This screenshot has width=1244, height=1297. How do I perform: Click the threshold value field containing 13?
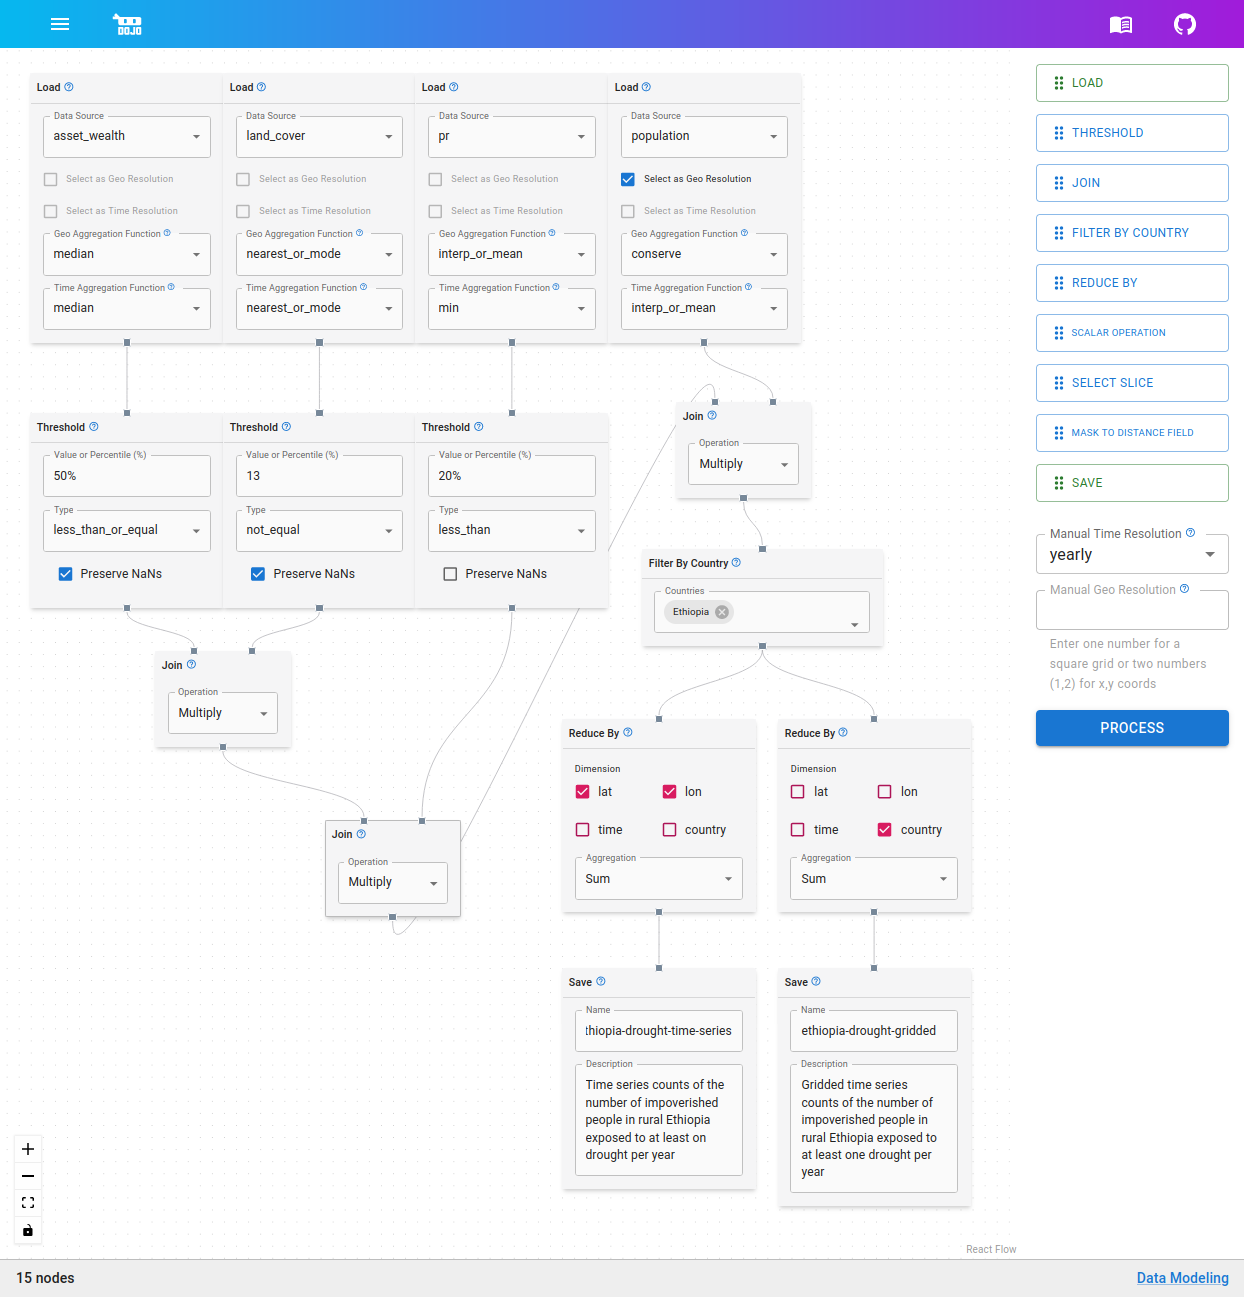[319, 476]
